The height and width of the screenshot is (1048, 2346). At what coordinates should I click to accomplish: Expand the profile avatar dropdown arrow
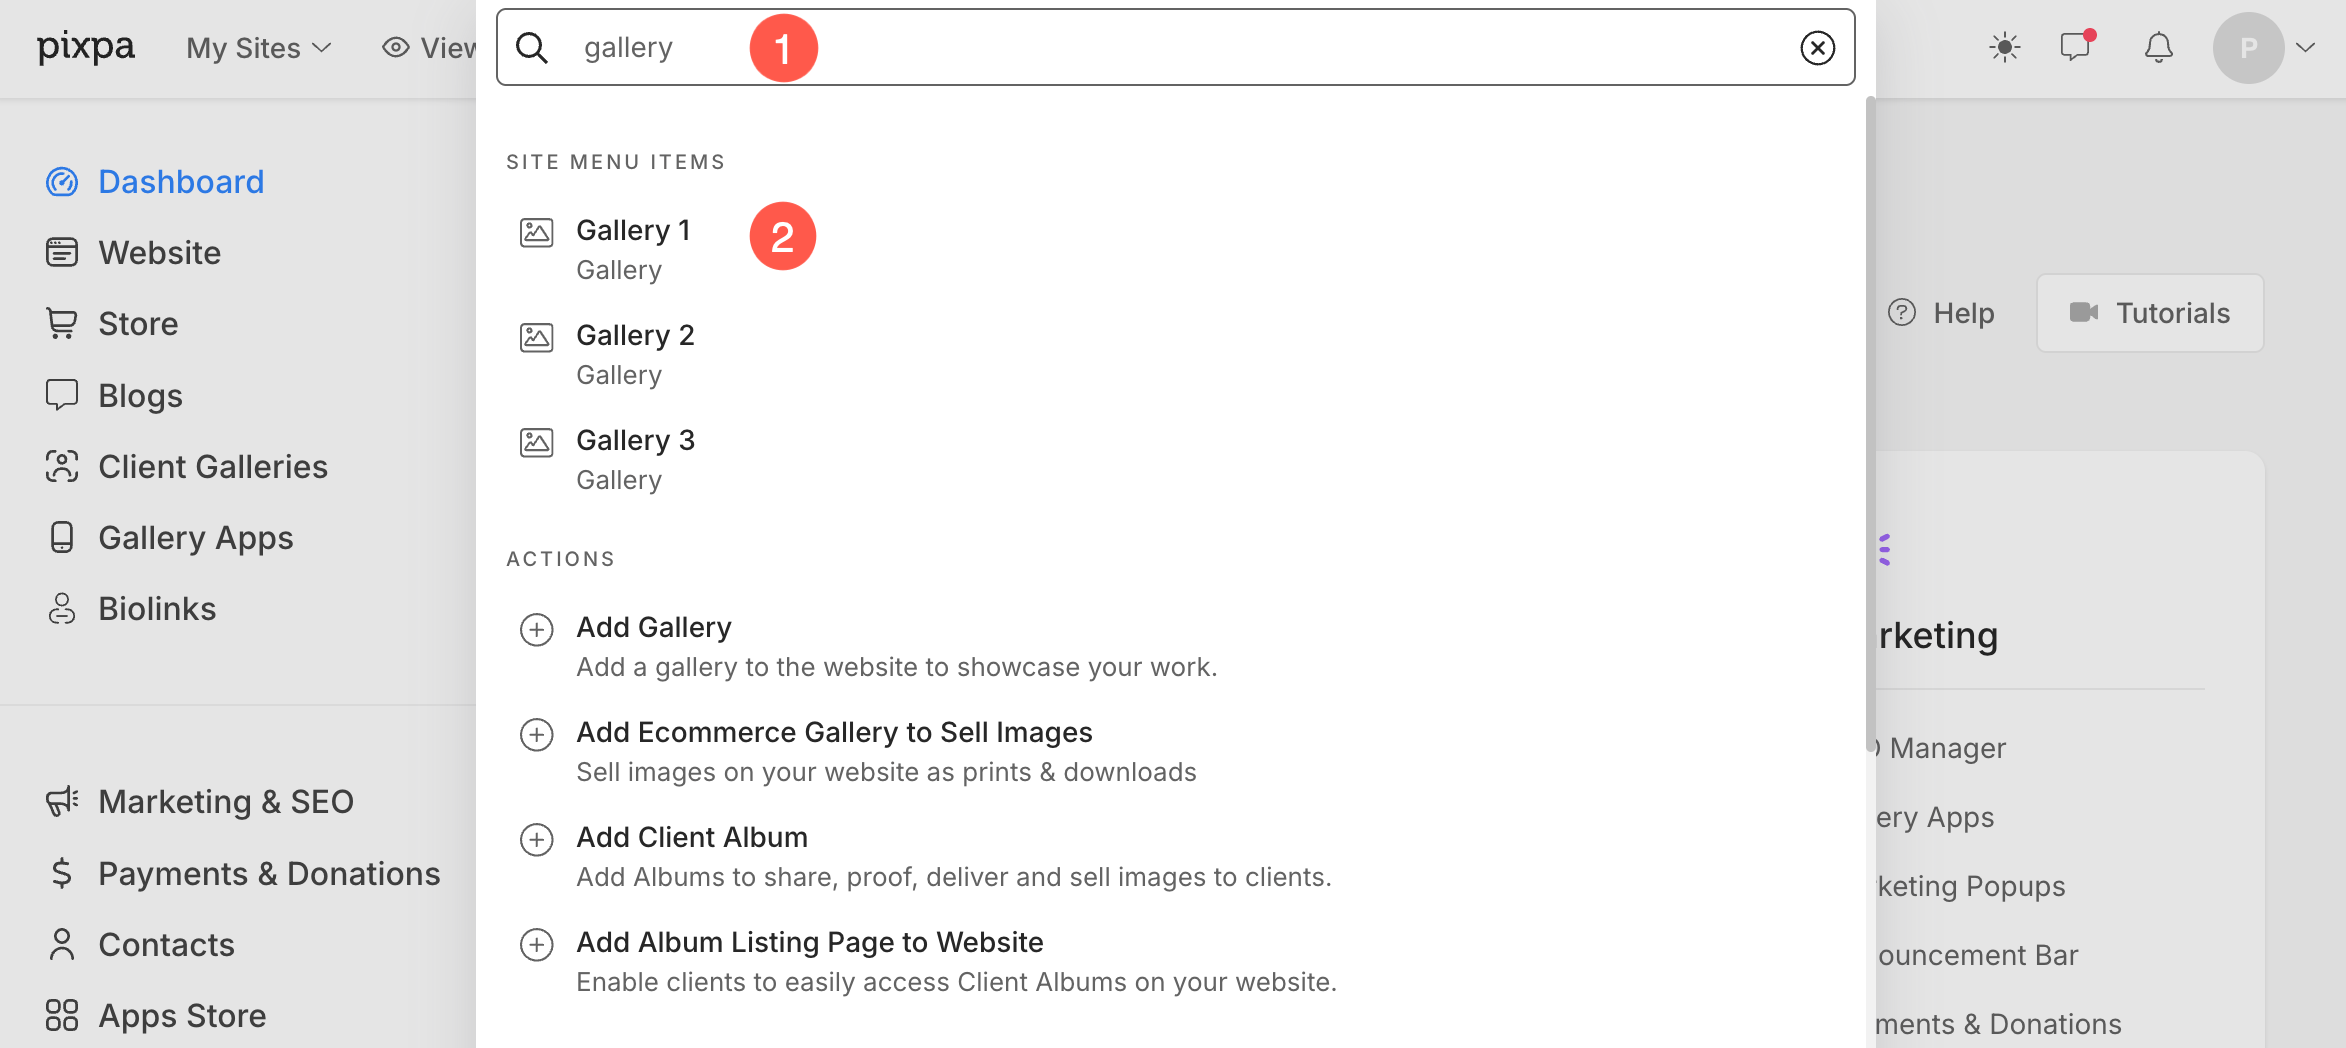click(2306, 48)
